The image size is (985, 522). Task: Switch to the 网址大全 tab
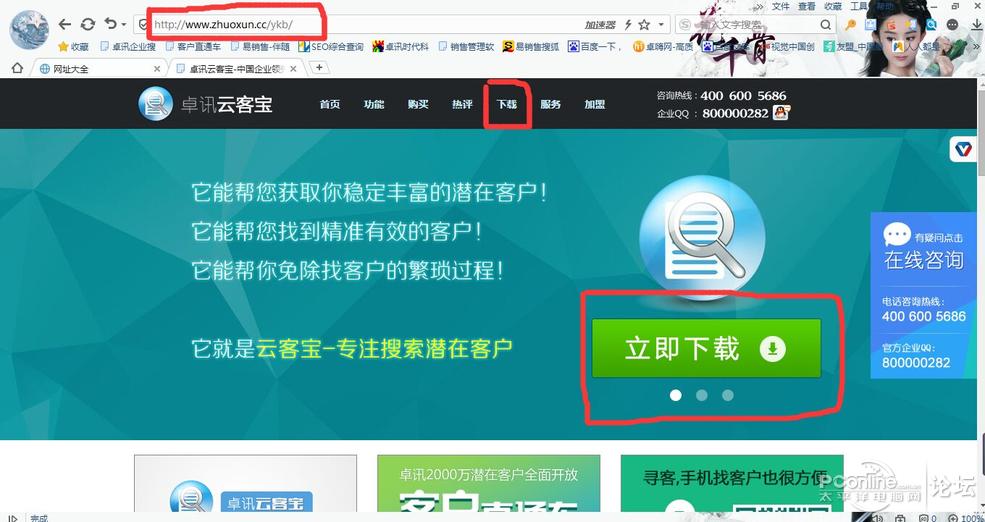click(101, 68)
